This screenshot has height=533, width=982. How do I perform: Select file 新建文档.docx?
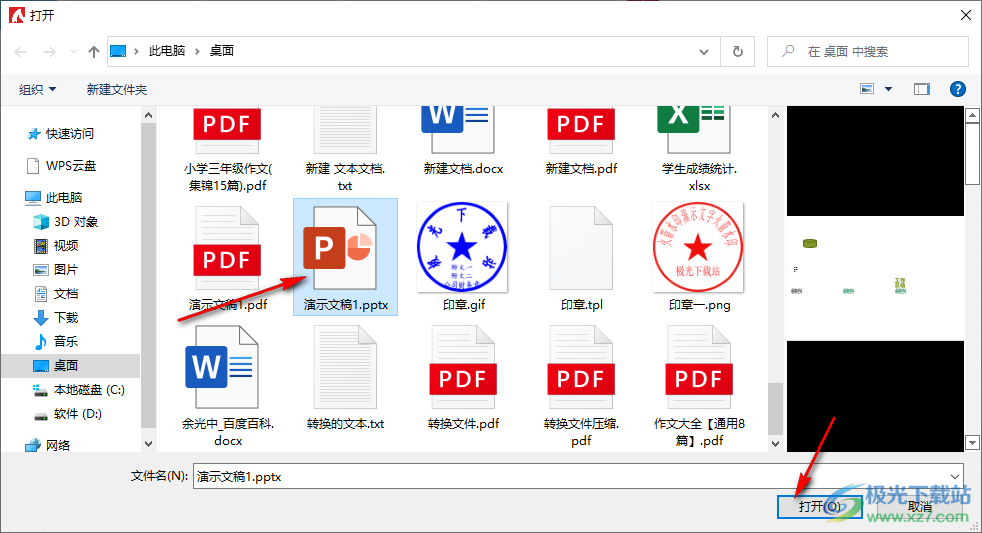coord(463,141)
